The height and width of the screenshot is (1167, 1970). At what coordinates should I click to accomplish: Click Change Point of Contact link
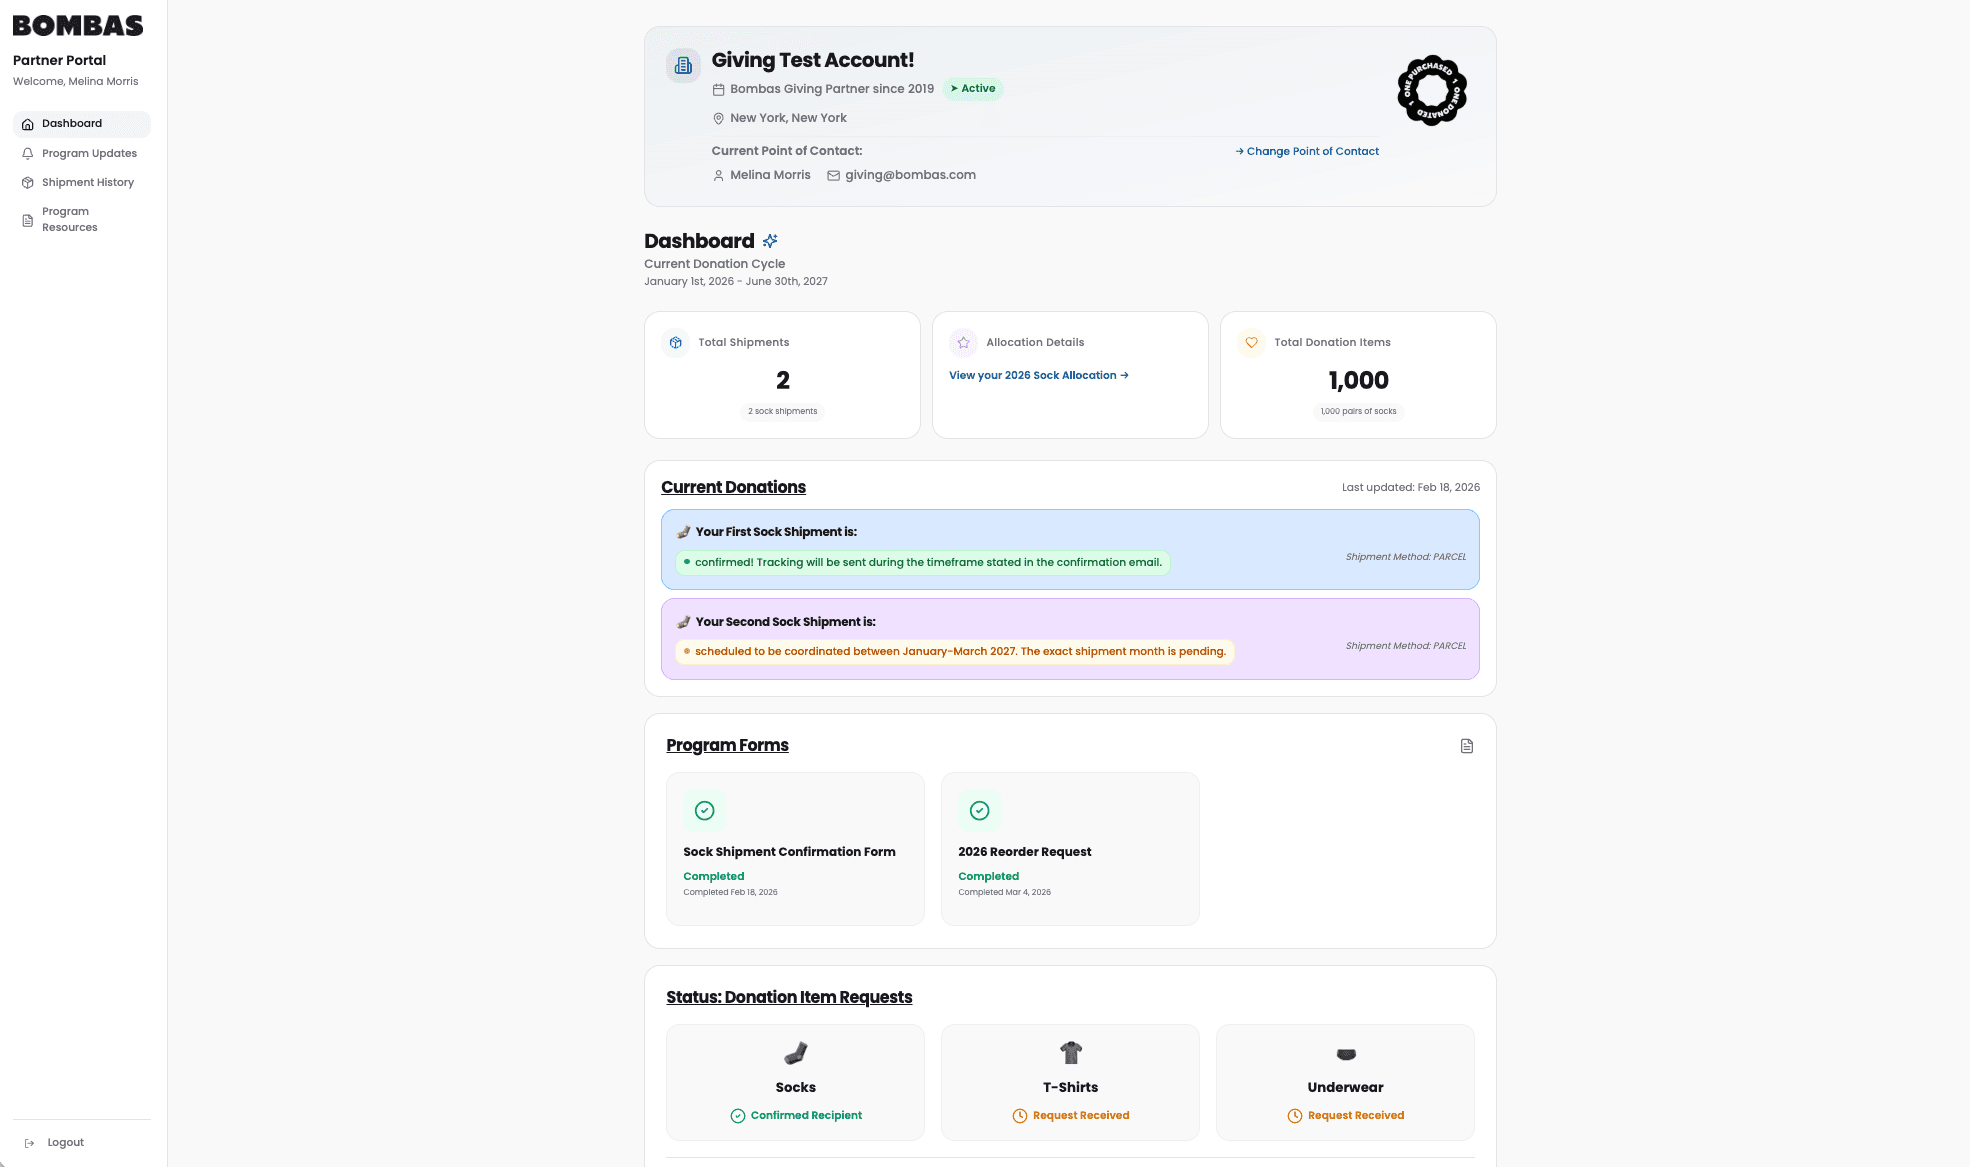coord(1307,151)
